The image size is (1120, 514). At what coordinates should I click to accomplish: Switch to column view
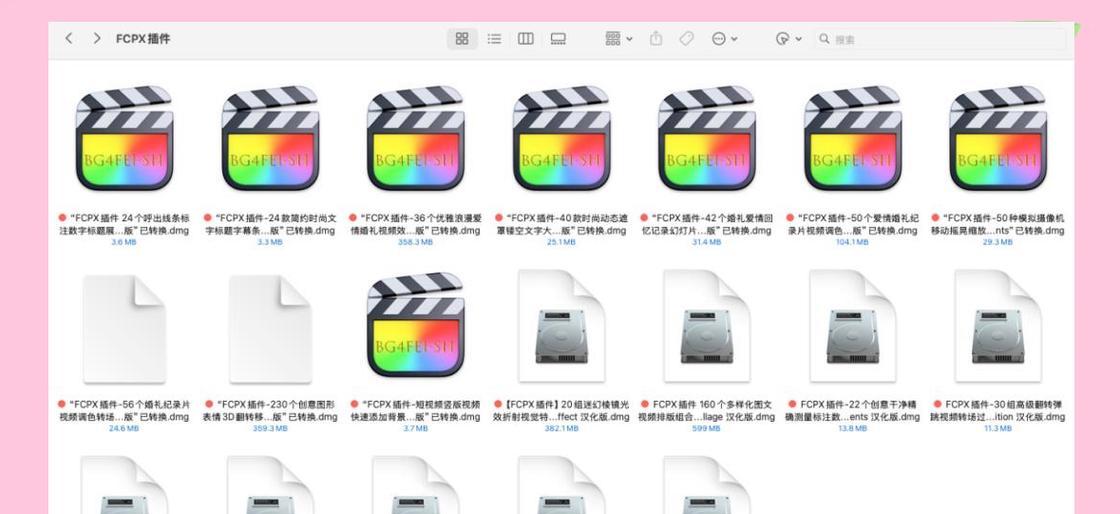(526, 39)
